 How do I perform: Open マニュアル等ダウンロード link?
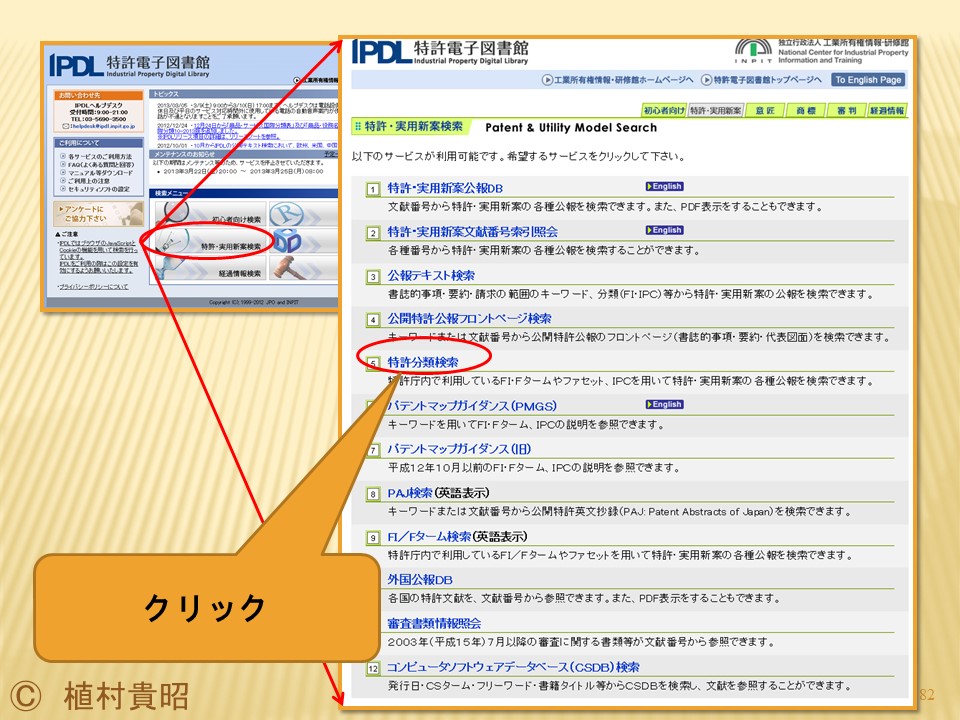click(x=100, y=173)
